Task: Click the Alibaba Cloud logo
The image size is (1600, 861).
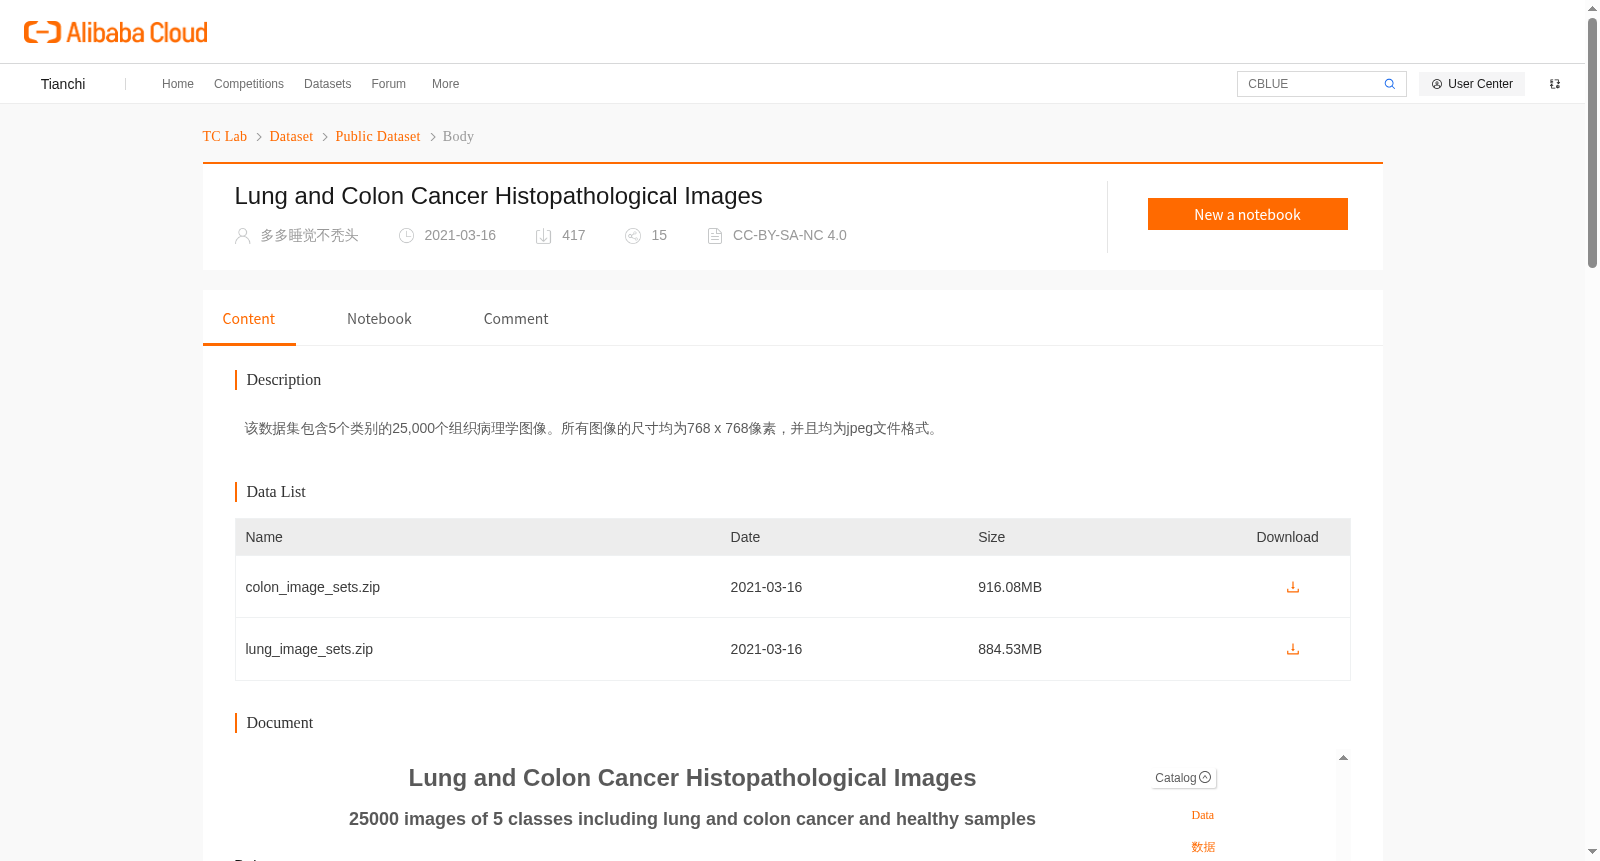Action: [x=116, y=32]
